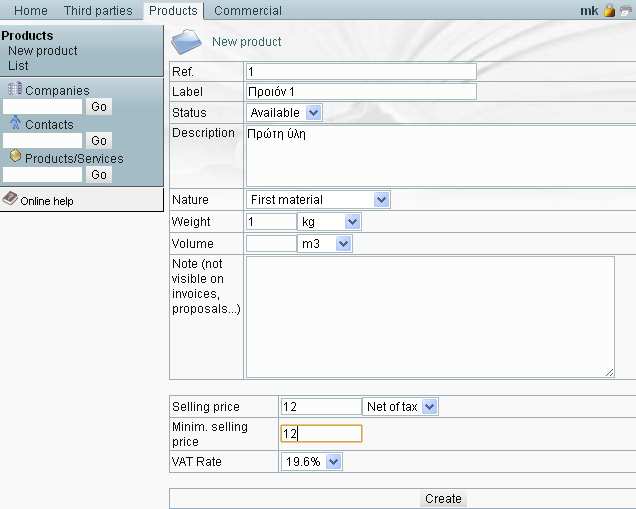The width and height of the screenshot is (636, 509).
Task: Click the Products sidebar heading
Action: 27,36
